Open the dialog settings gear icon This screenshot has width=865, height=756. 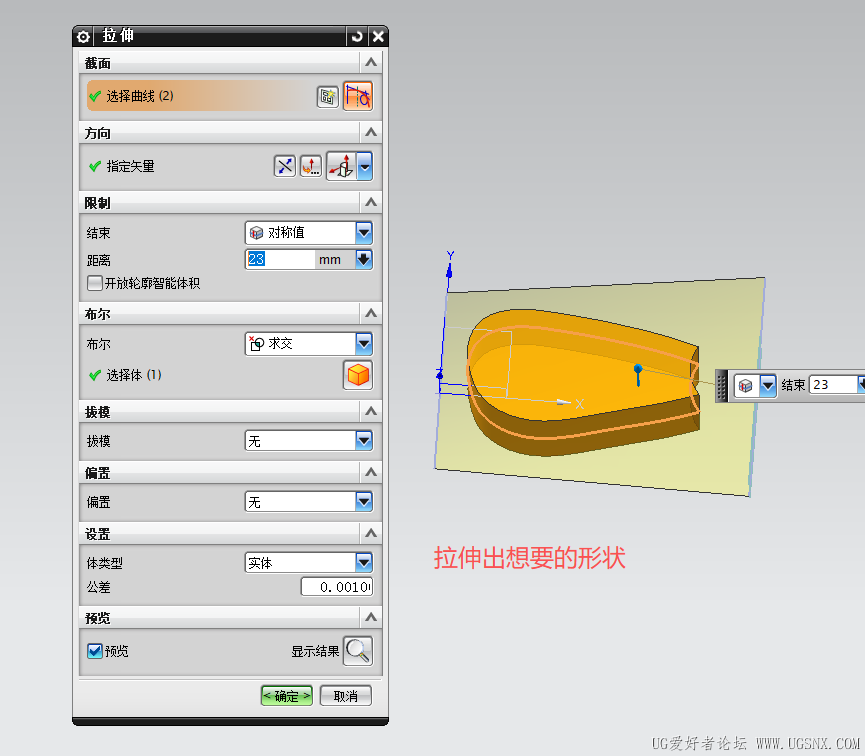pos(83,37)
